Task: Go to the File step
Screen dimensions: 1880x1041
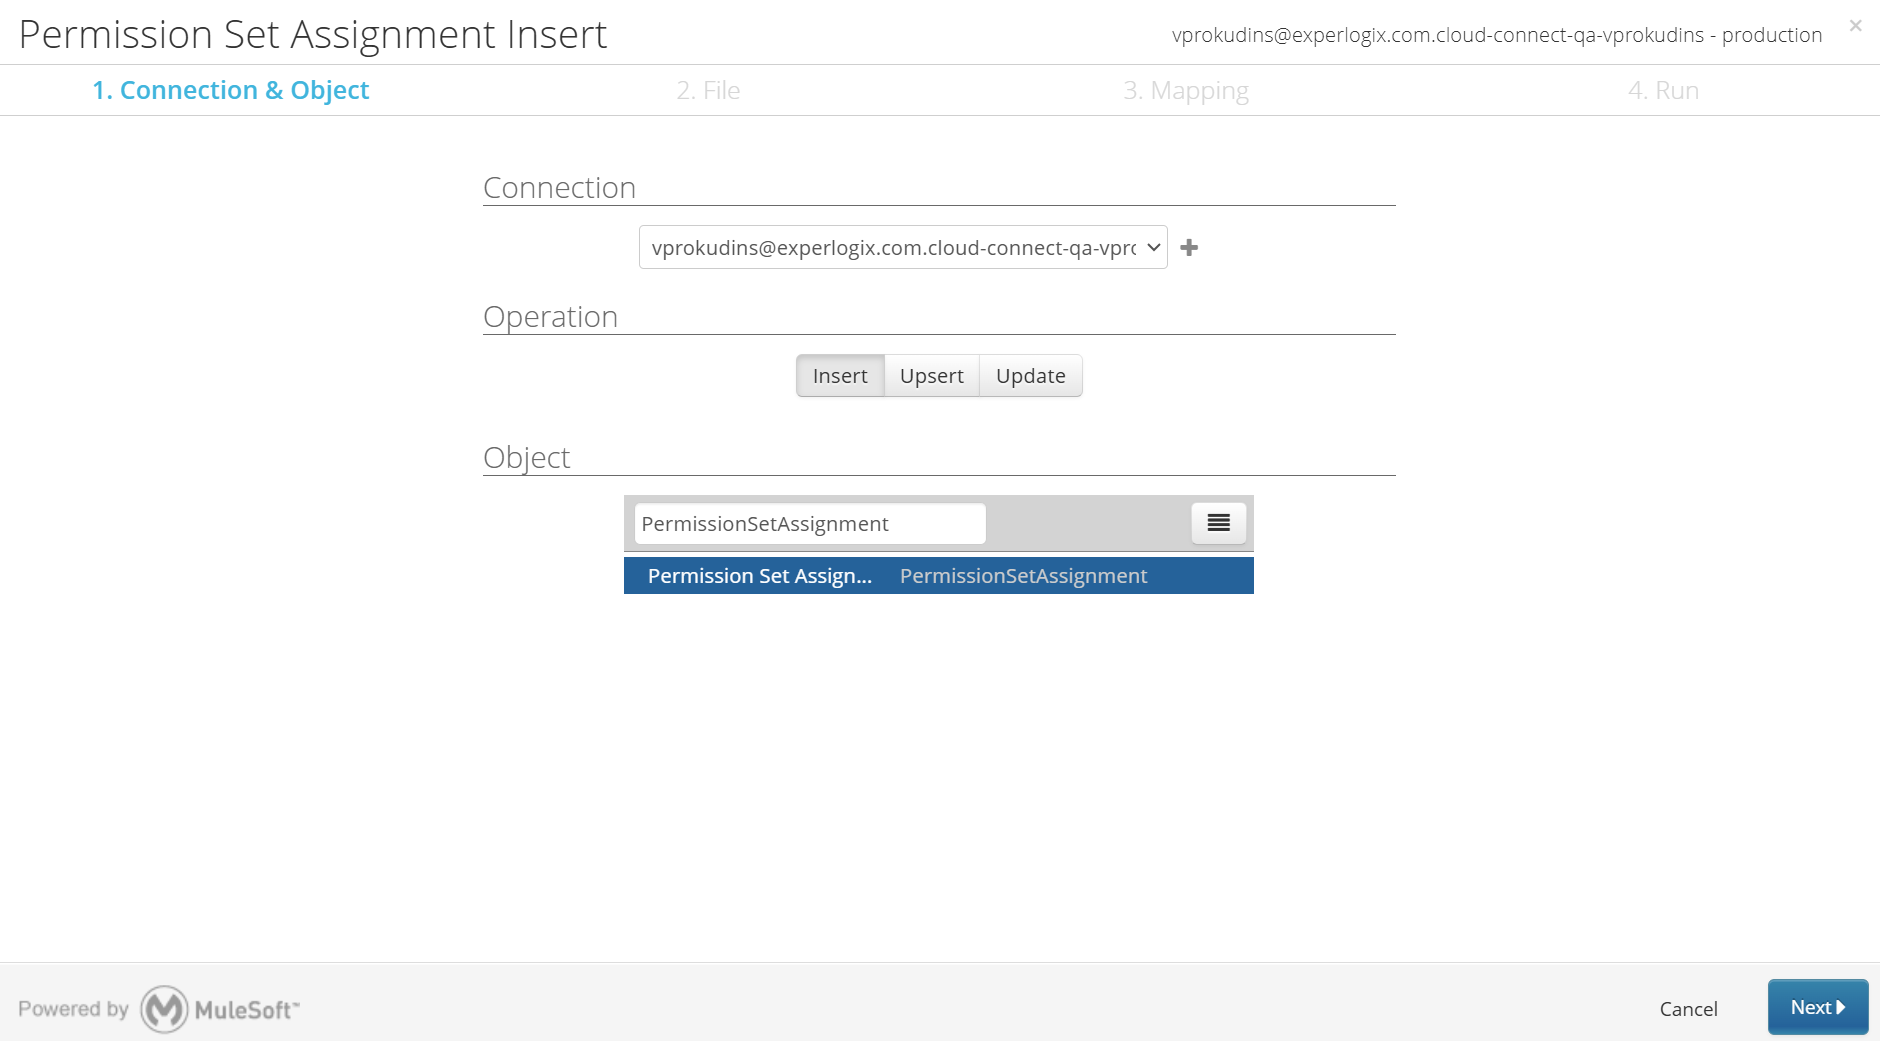Action: point(708,90)
